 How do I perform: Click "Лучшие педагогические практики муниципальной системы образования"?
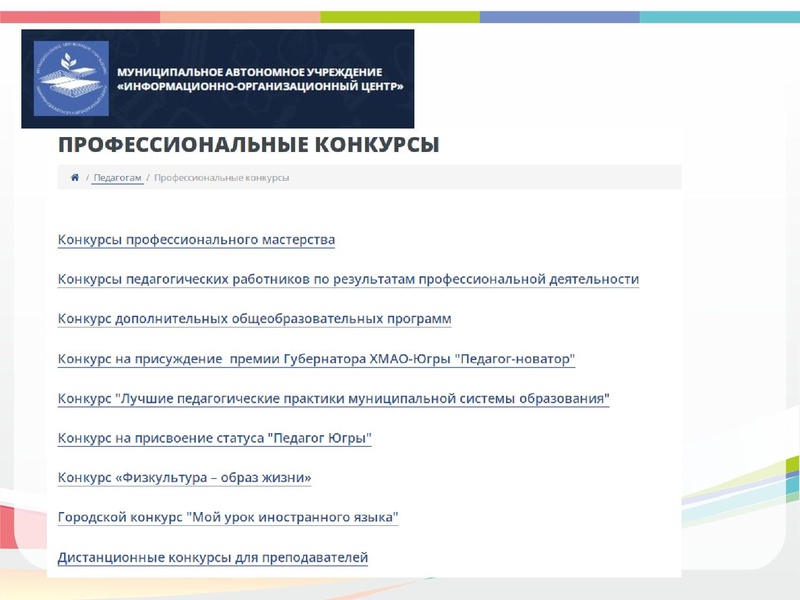click(335, 398)
